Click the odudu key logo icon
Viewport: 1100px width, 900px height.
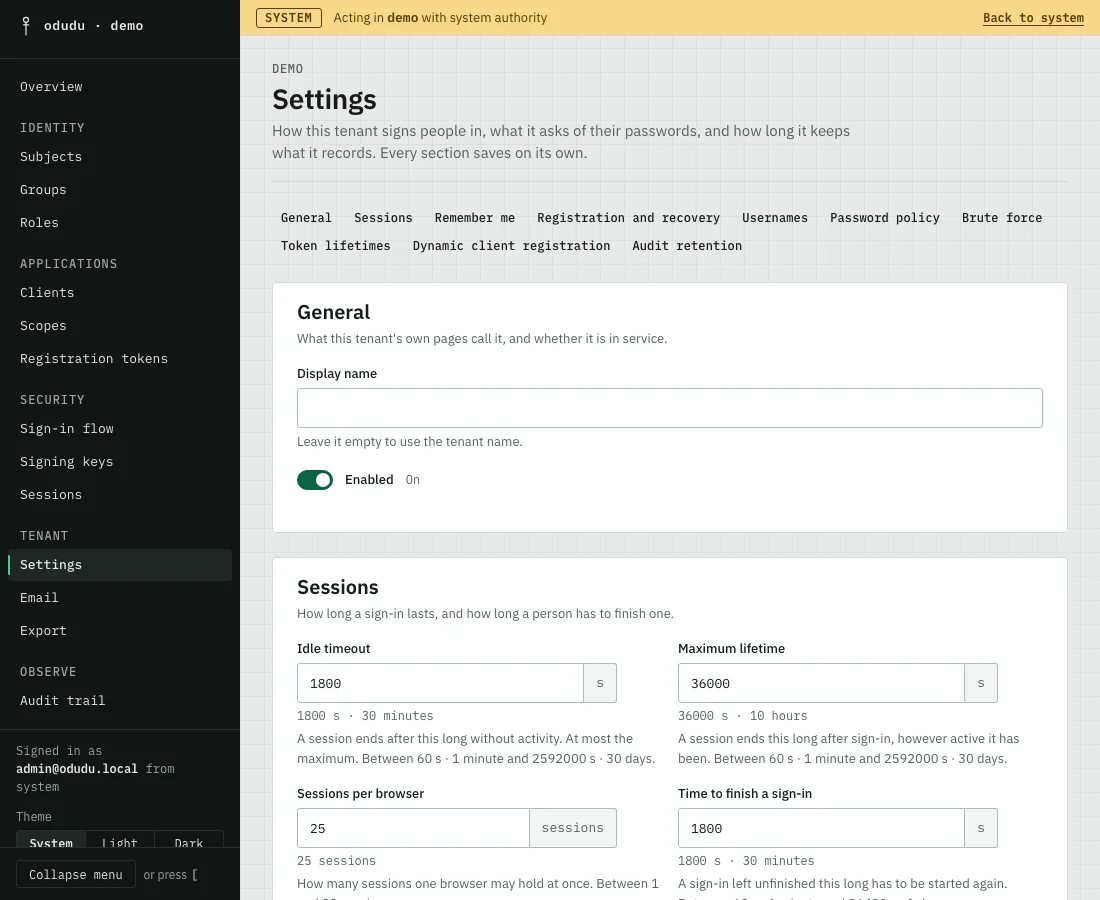pos(26,26)
